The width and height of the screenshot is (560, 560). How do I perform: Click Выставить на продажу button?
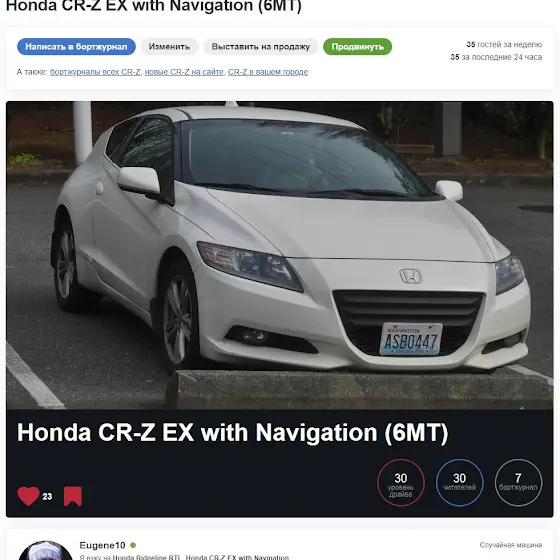pos(261,47)
